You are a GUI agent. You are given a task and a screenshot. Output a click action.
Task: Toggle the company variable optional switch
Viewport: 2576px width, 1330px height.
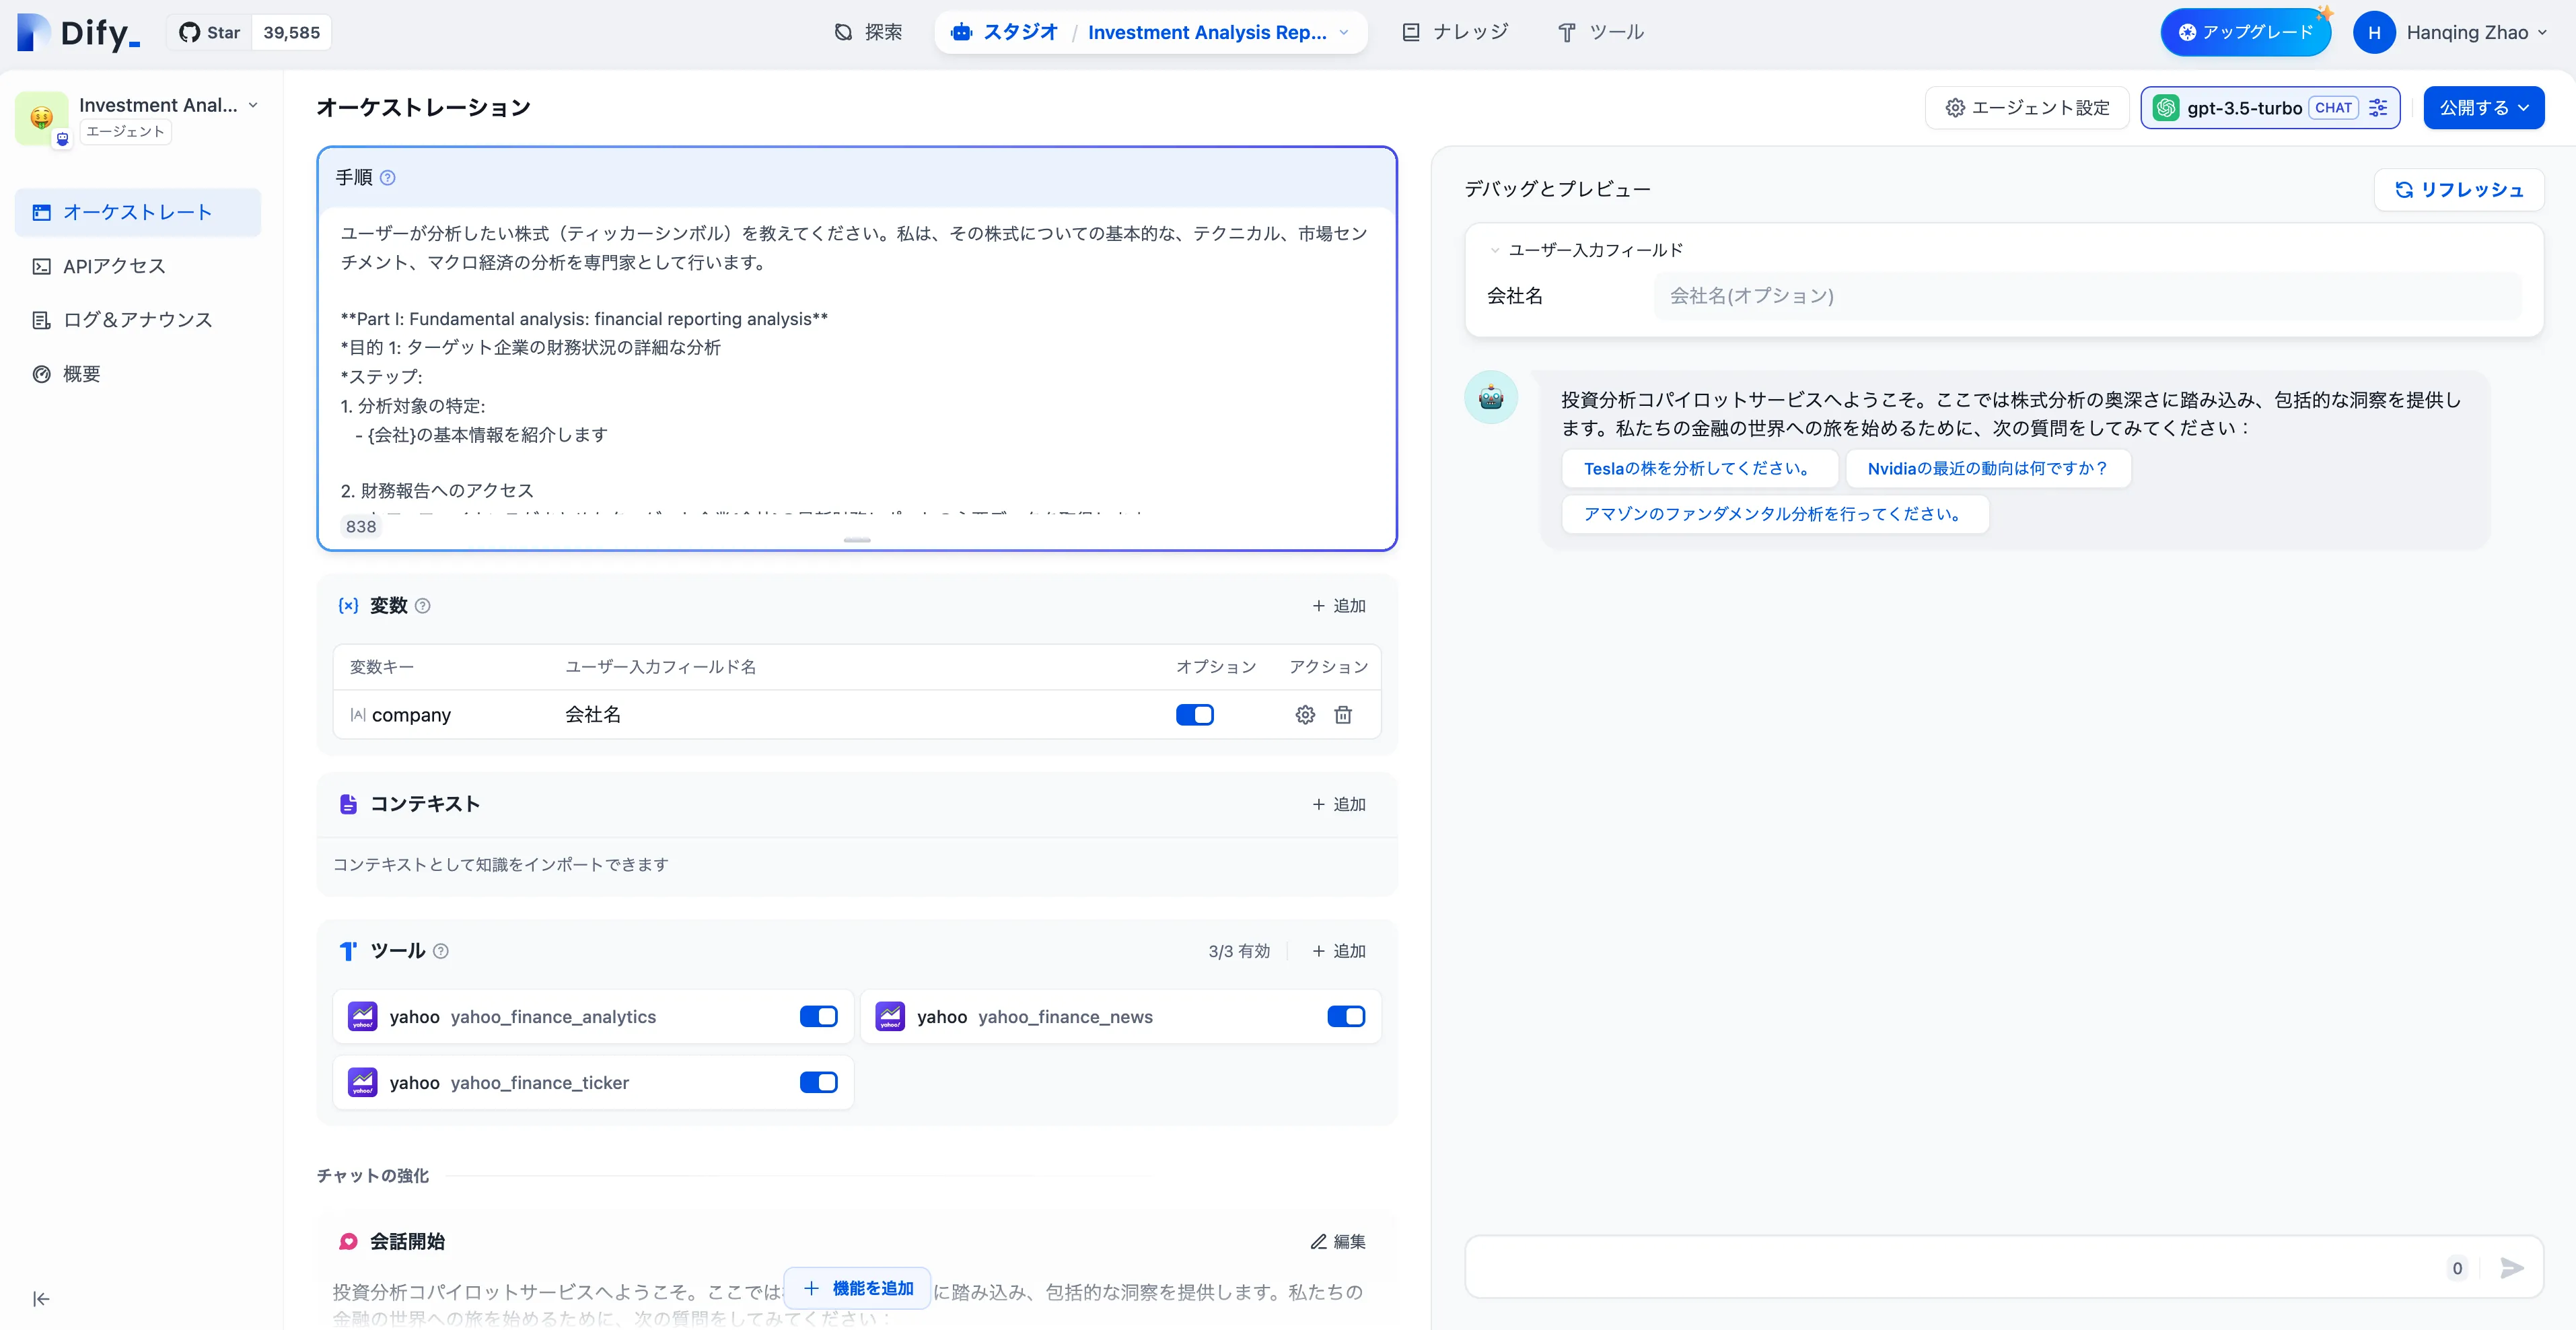point(1194,715)
